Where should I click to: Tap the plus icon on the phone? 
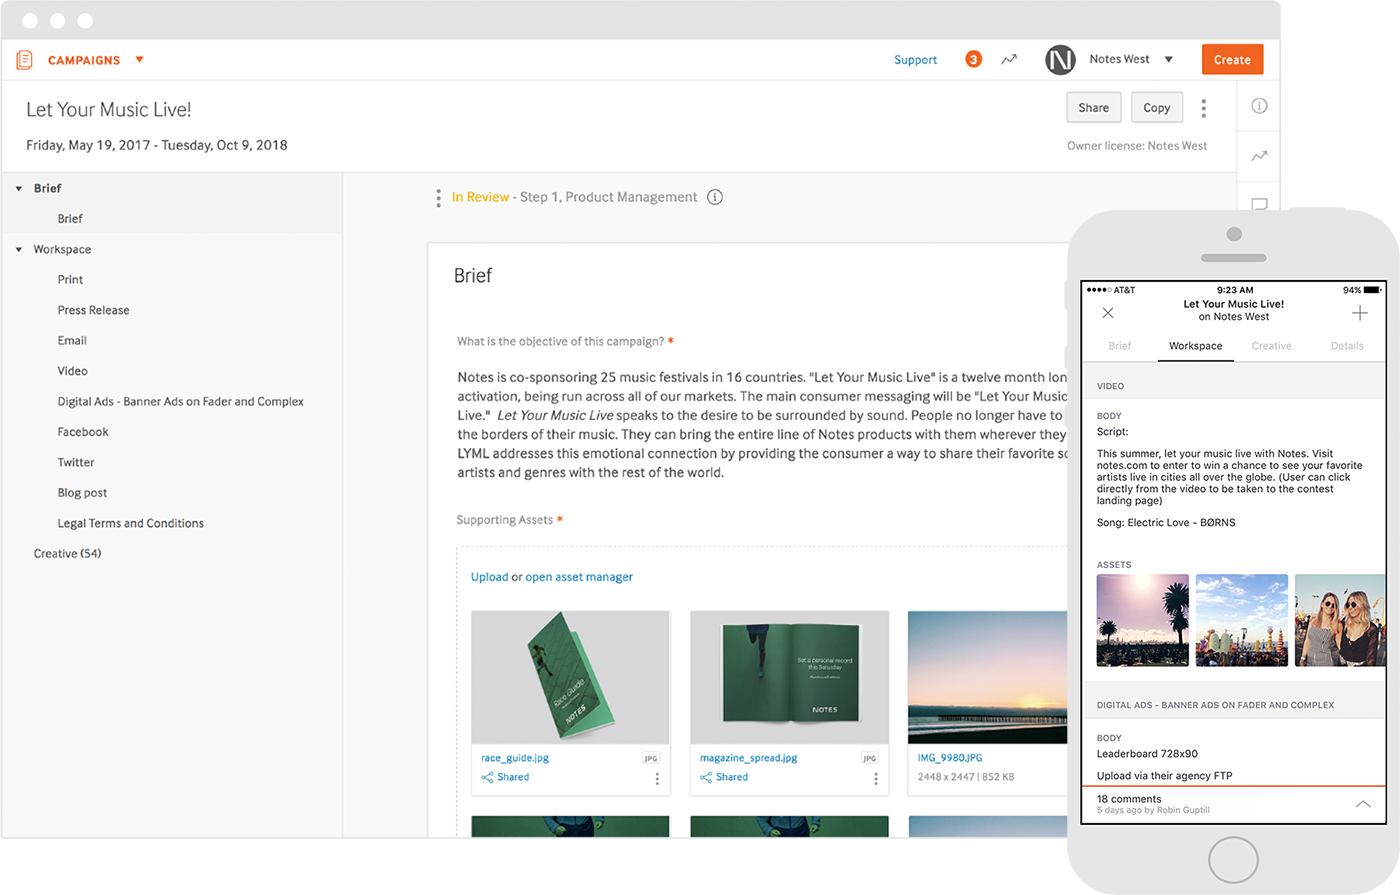pyautogui.click(x=1360, y=313)
